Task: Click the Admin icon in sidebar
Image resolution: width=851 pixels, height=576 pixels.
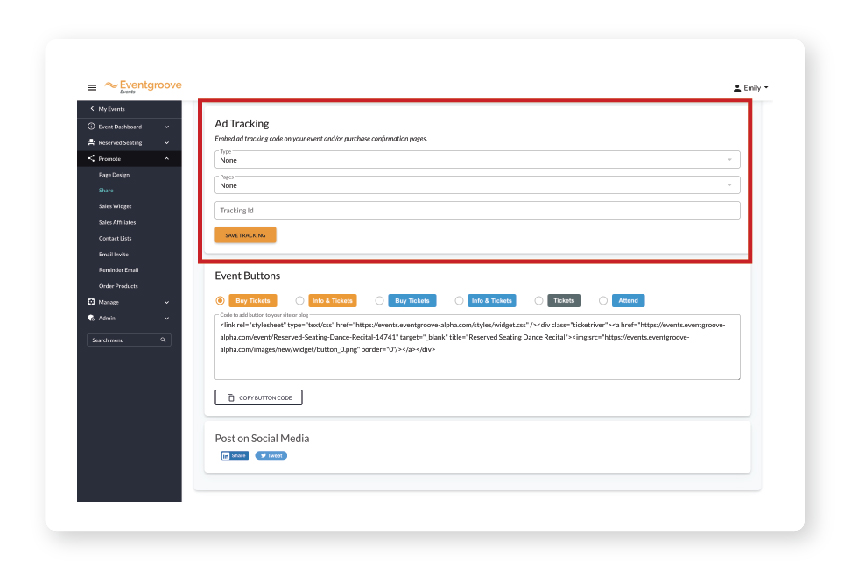Action: coord(91,318)
